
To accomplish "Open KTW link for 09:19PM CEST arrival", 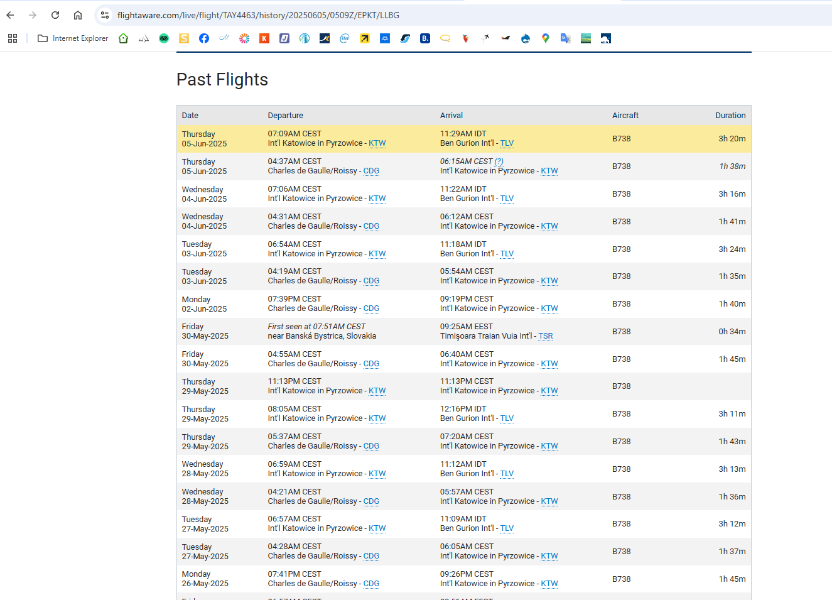I will tap(549, 308).
